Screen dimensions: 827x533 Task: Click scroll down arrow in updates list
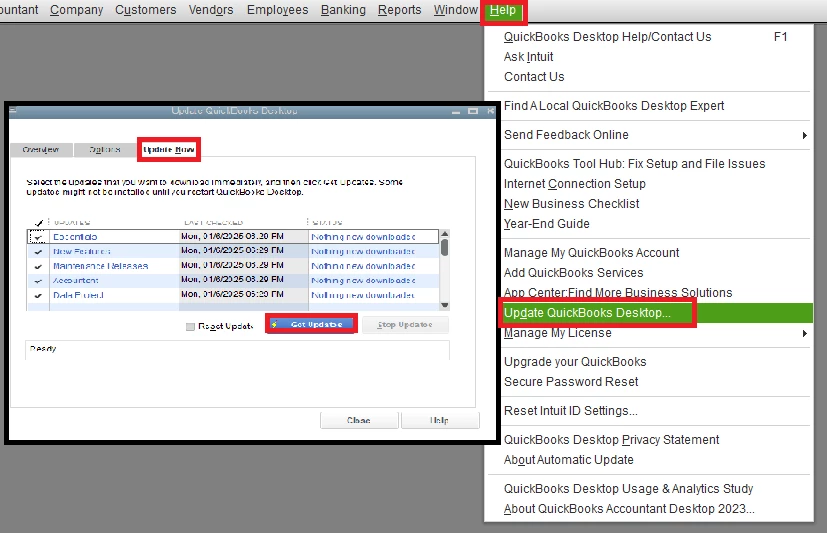[445, 305]
